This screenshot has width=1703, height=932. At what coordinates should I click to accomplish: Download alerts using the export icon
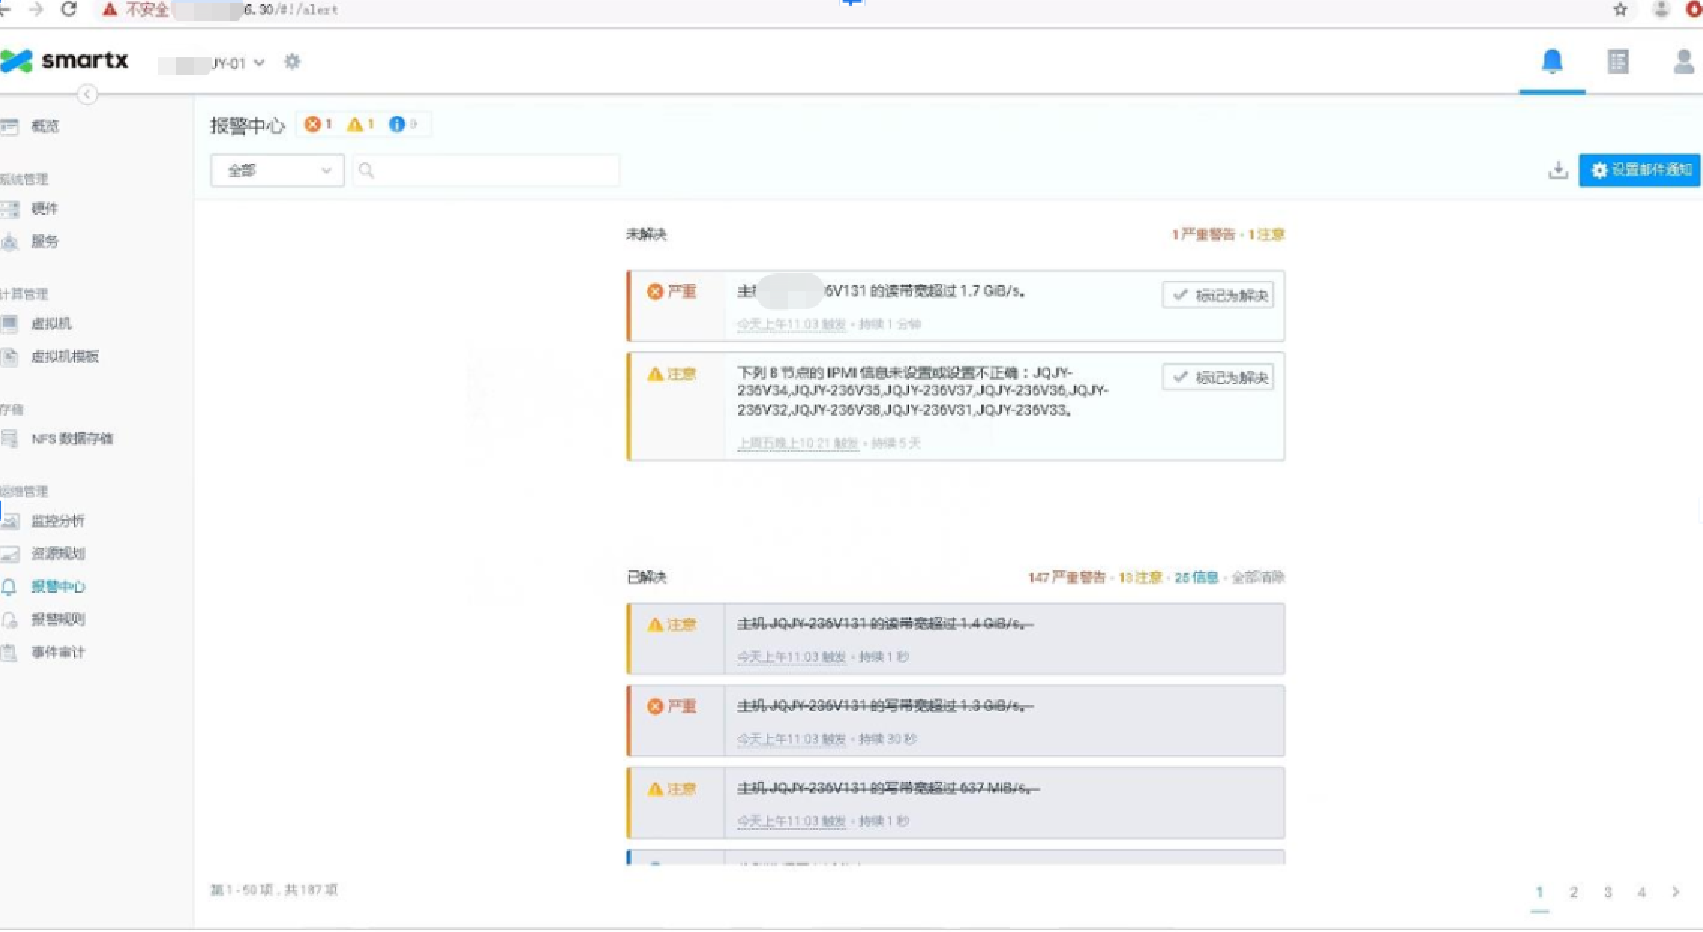1557,170
